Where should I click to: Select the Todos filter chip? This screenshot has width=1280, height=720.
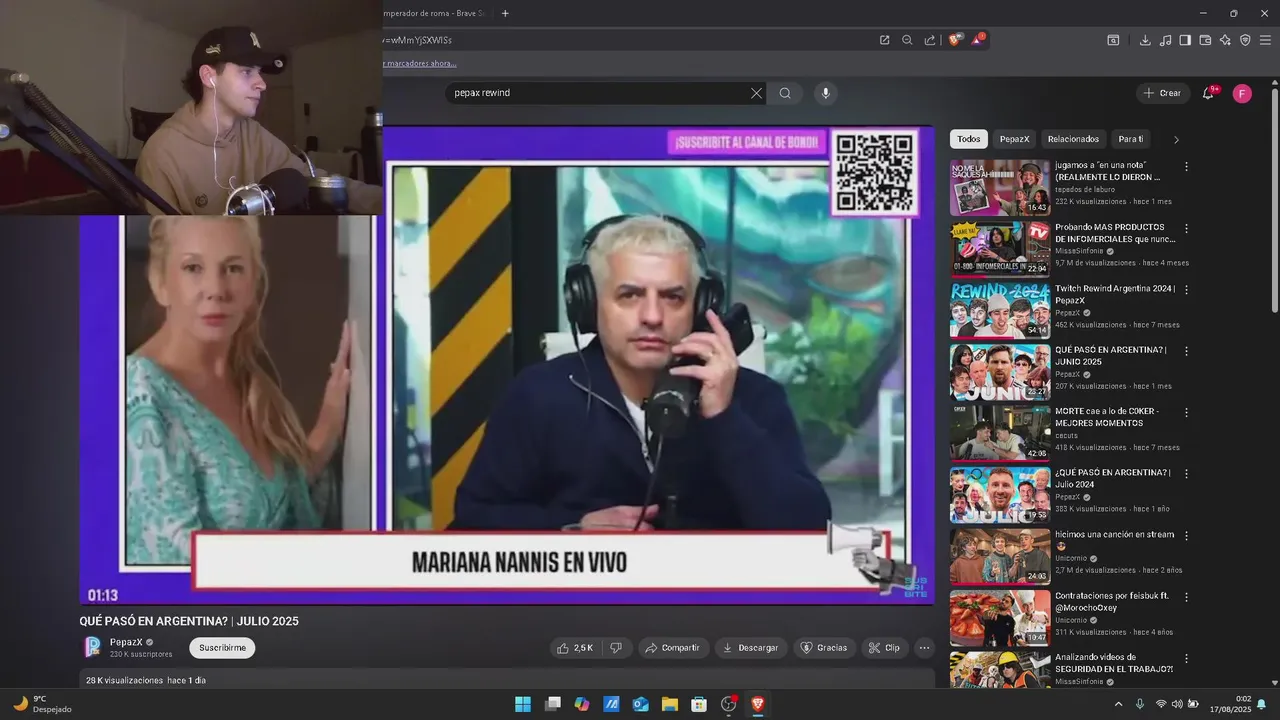pos(968,139)
